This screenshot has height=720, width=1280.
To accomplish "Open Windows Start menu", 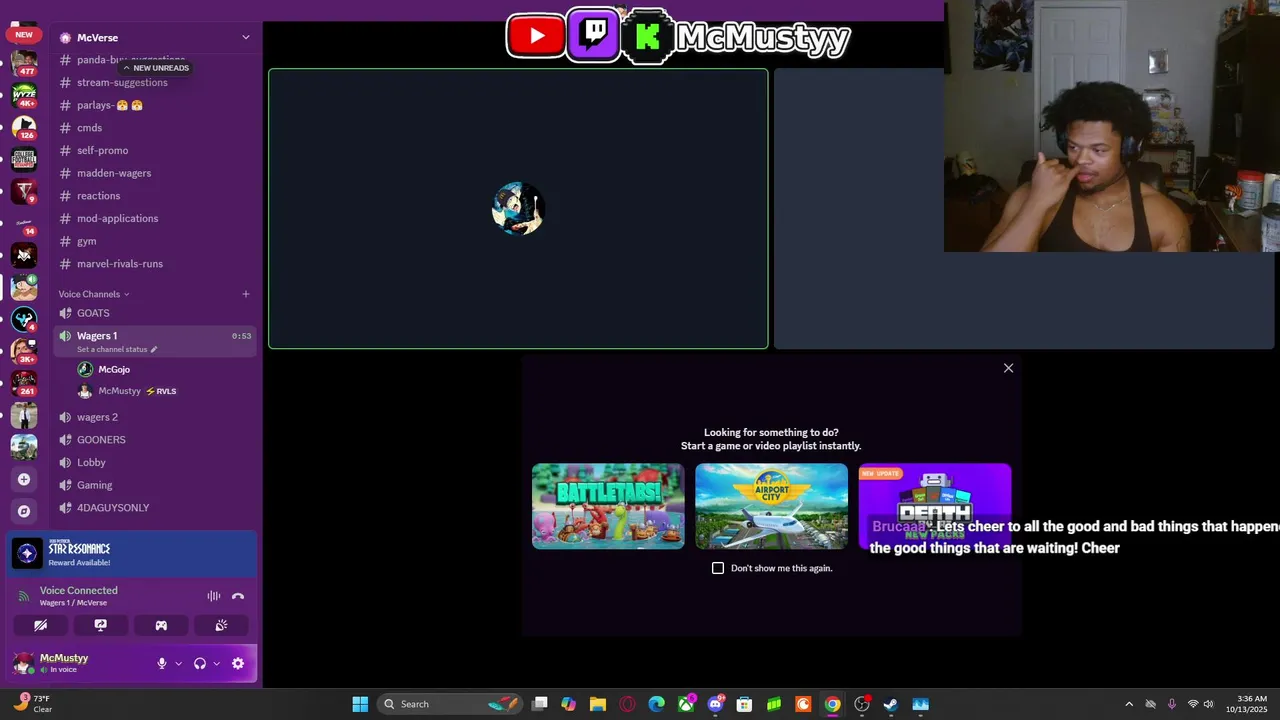I will pos(360,704).
